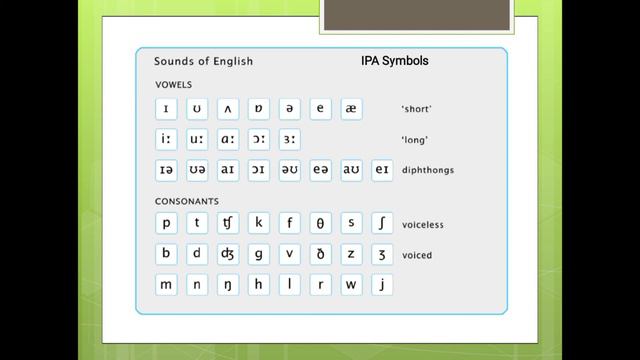Click the consonant m tile
The image size is (640, 360).
(166, 284)
